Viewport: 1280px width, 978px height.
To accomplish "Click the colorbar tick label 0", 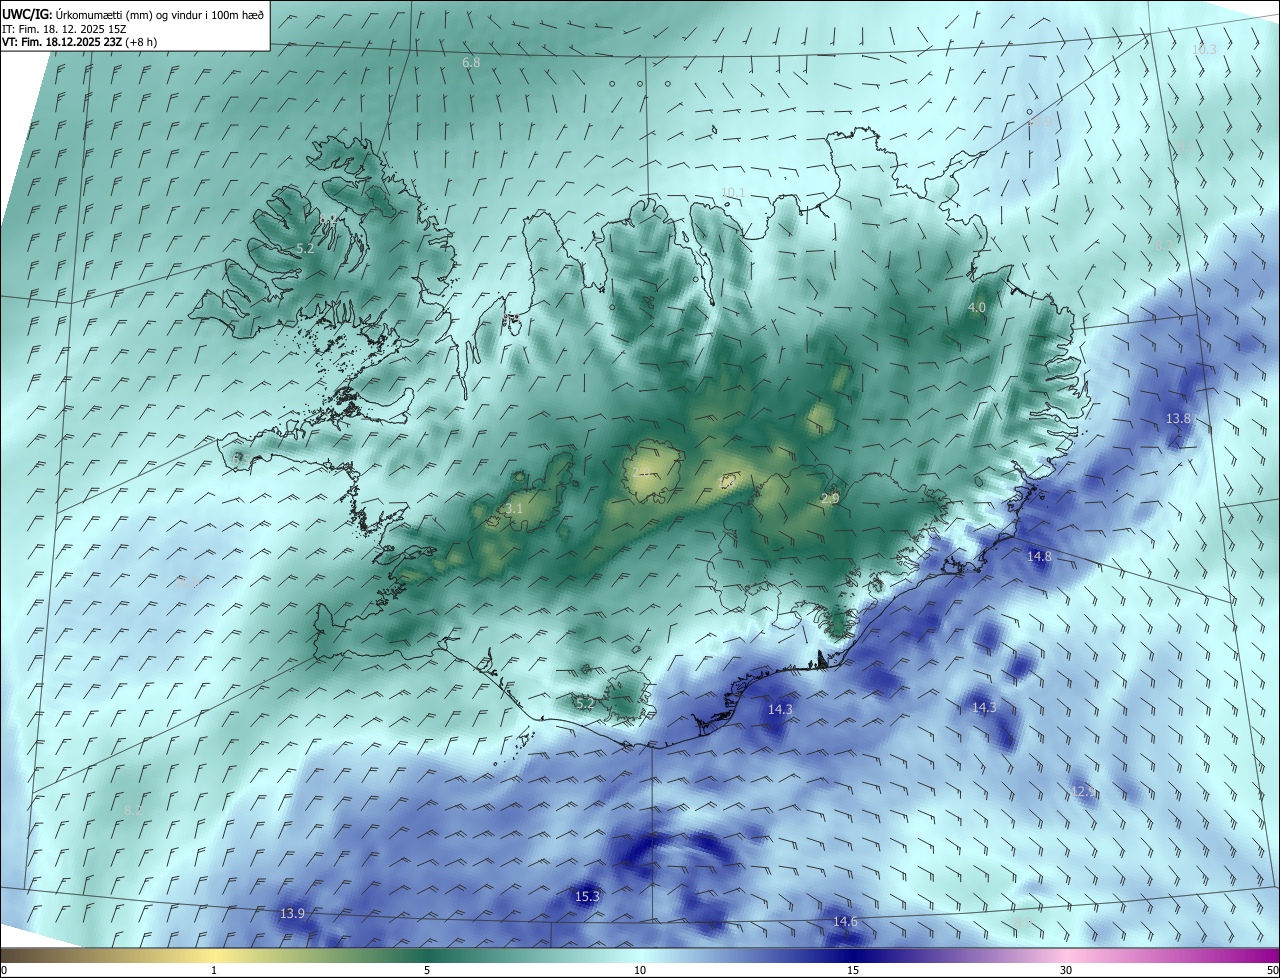I will click(x=4, y=970).
